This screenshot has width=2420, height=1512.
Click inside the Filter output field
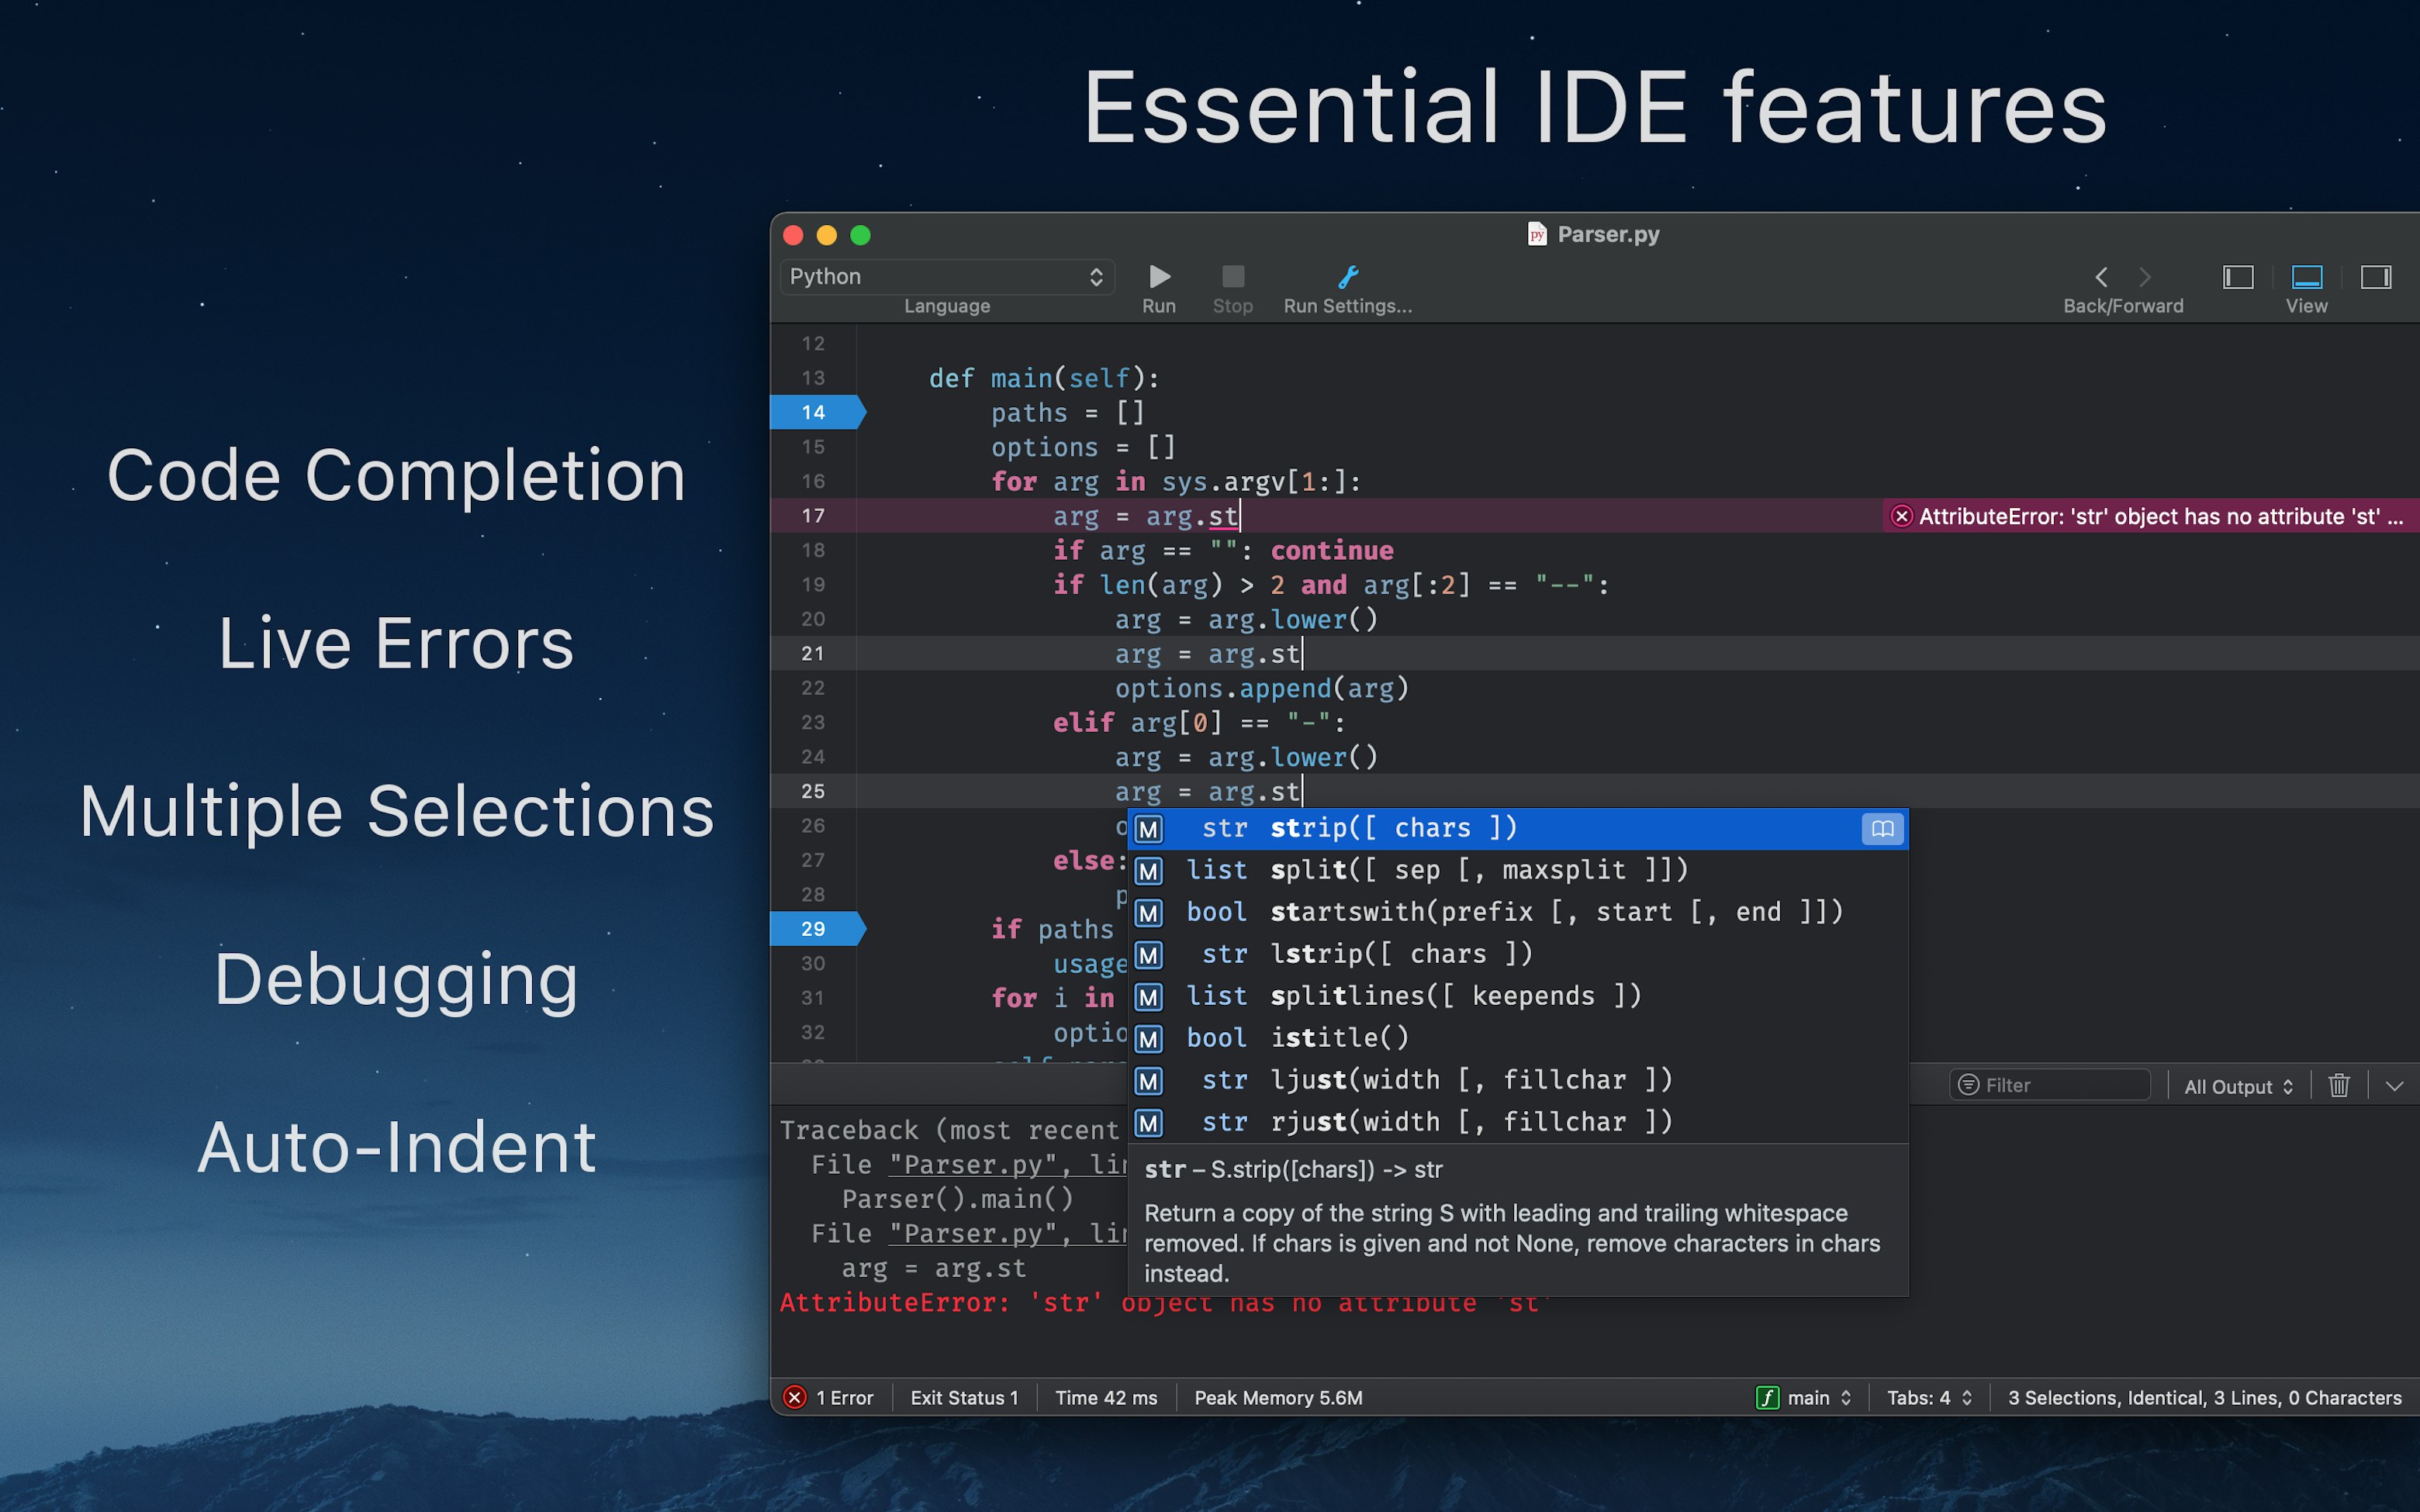tap(2050, 1084)
